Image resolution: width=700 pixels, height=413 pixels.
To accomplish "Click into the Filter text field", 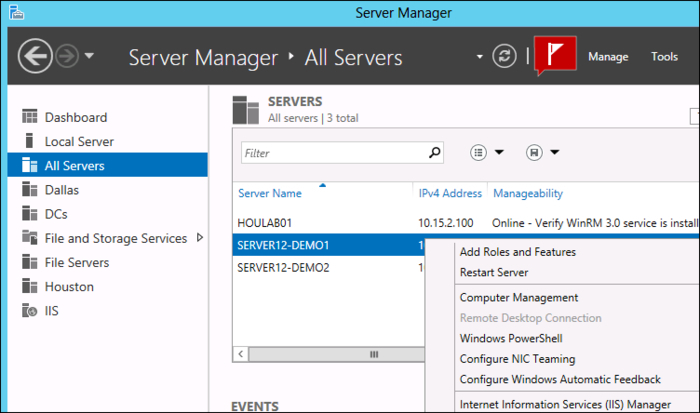I will [330, 153].
